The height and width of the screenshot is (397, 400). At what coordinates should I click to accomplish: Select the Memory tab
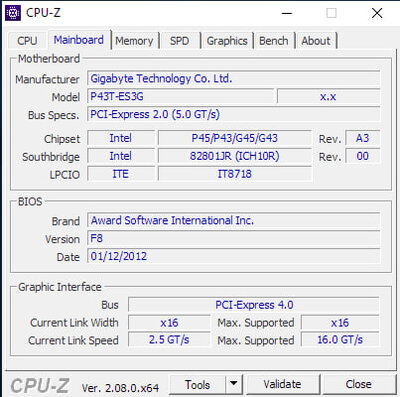pos(134,41)
